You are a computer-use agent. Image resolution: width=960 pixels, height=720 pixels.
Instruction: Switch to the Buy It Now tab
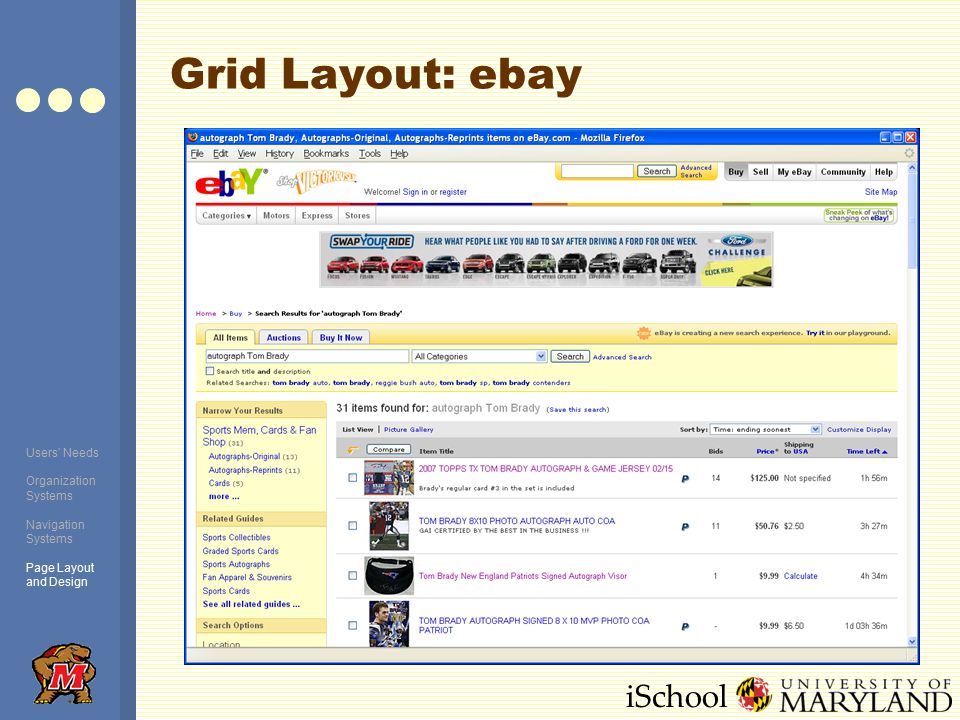pos(341,337)
